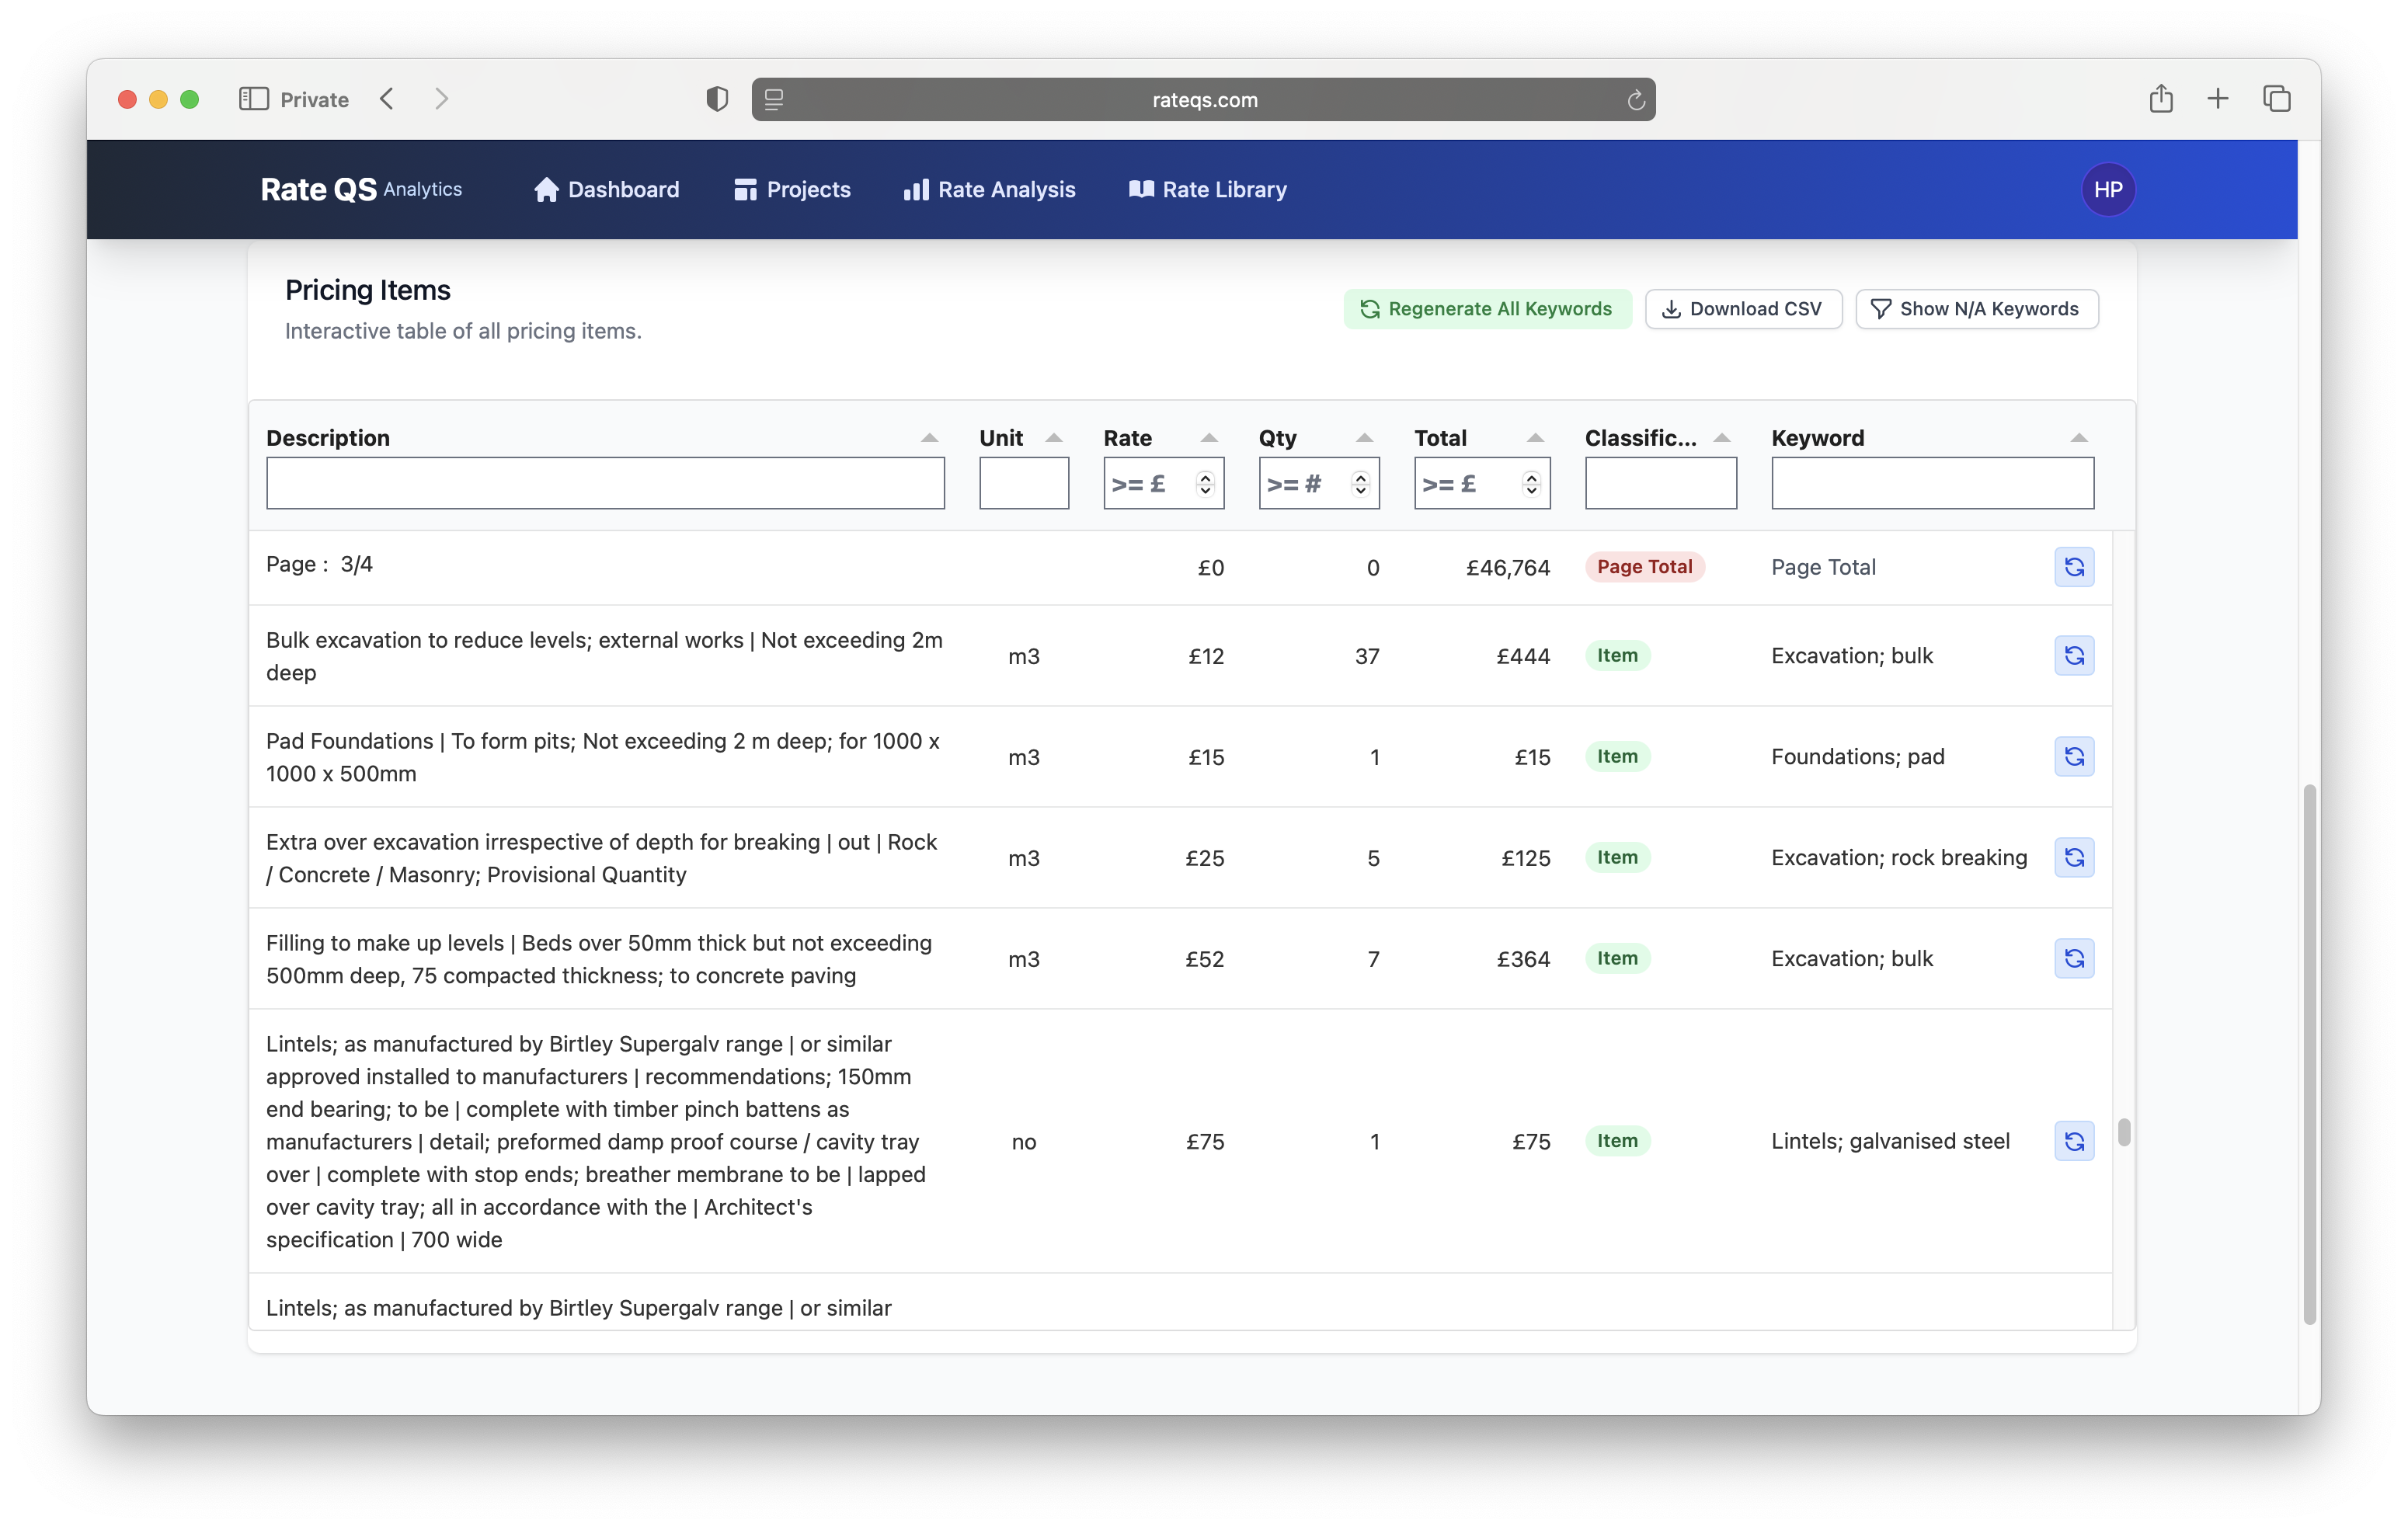Viewport: 2408px width, 1530px height.
Task: Click the £46,764 total cell
Action: click(1507, 568)
